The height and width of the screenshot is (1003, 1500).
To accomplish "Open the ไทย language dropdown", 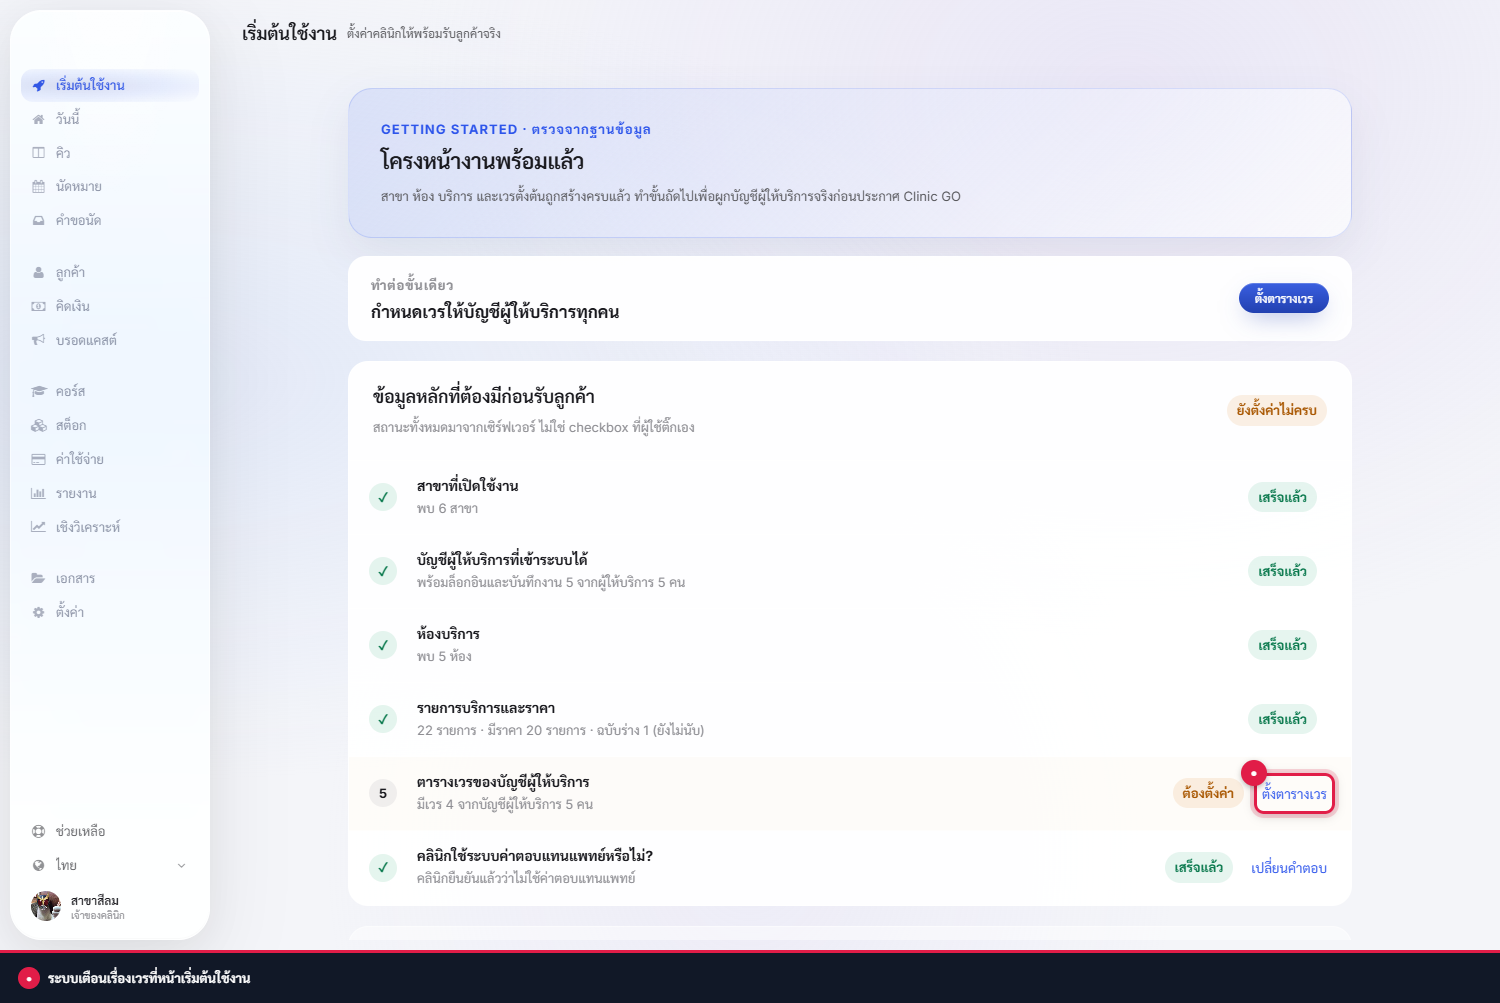I will pos(109,866).
